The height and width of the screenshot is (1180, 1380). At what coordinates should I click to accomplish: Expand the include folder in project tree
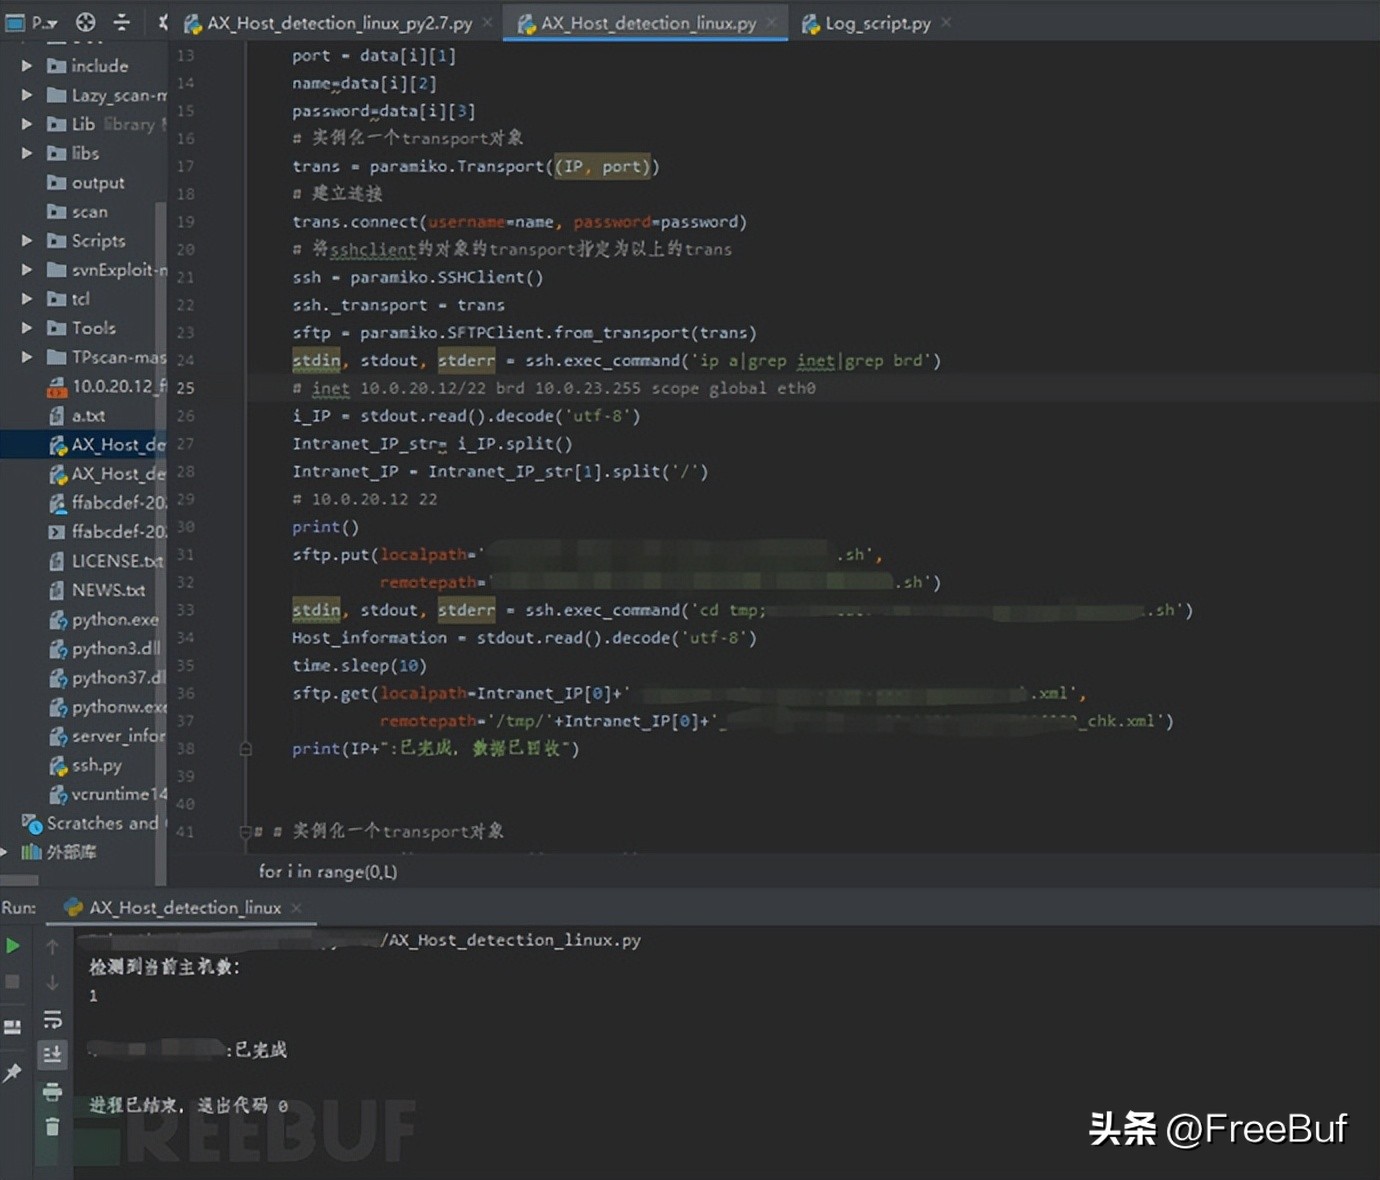27,66
